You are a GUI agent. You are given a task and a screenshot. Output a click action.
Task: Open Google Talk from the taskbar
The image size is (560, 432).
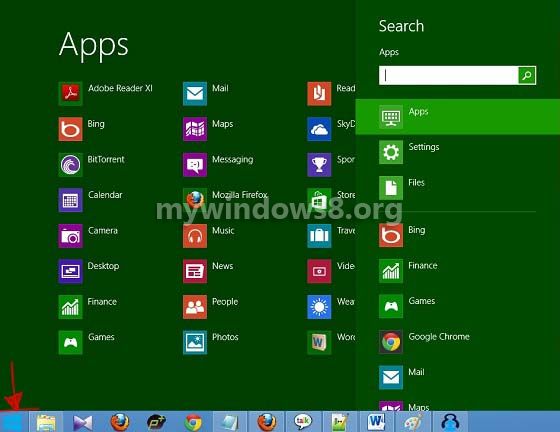pos(303,422)
